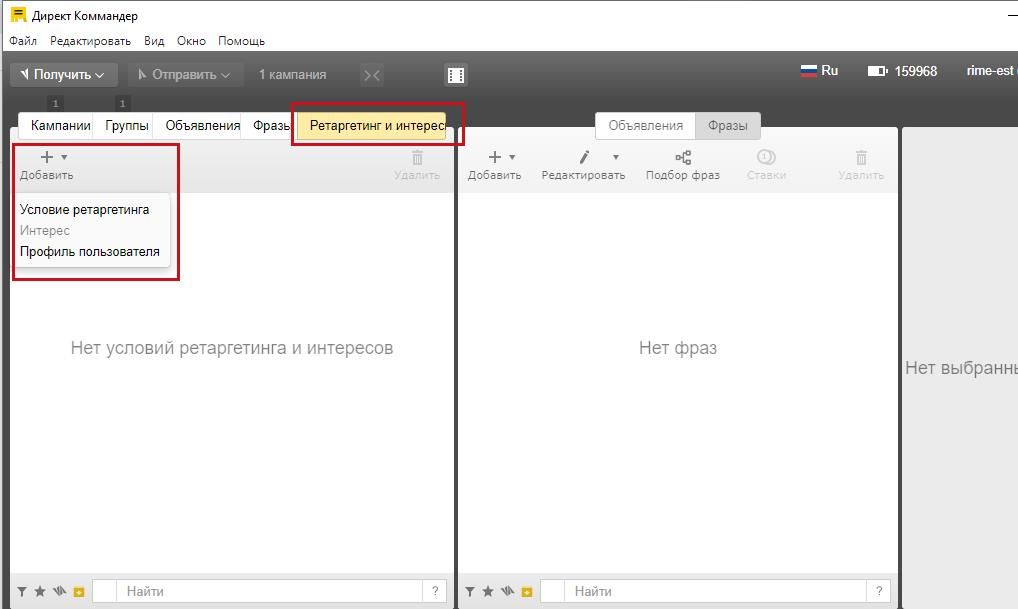Click the right panel filter funnel icon
Viewport: 1018px width, 609px height.
pos(470,591)
